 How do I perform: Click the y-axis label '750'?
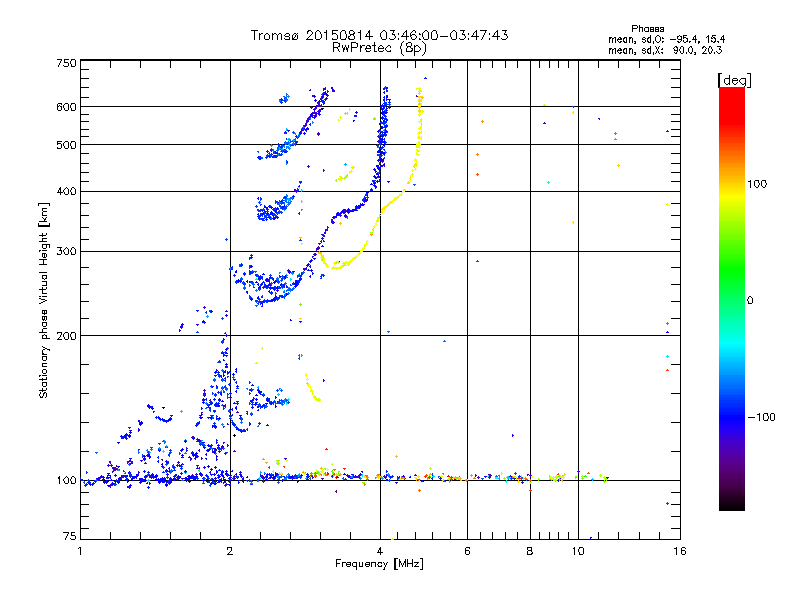(66, 63)
